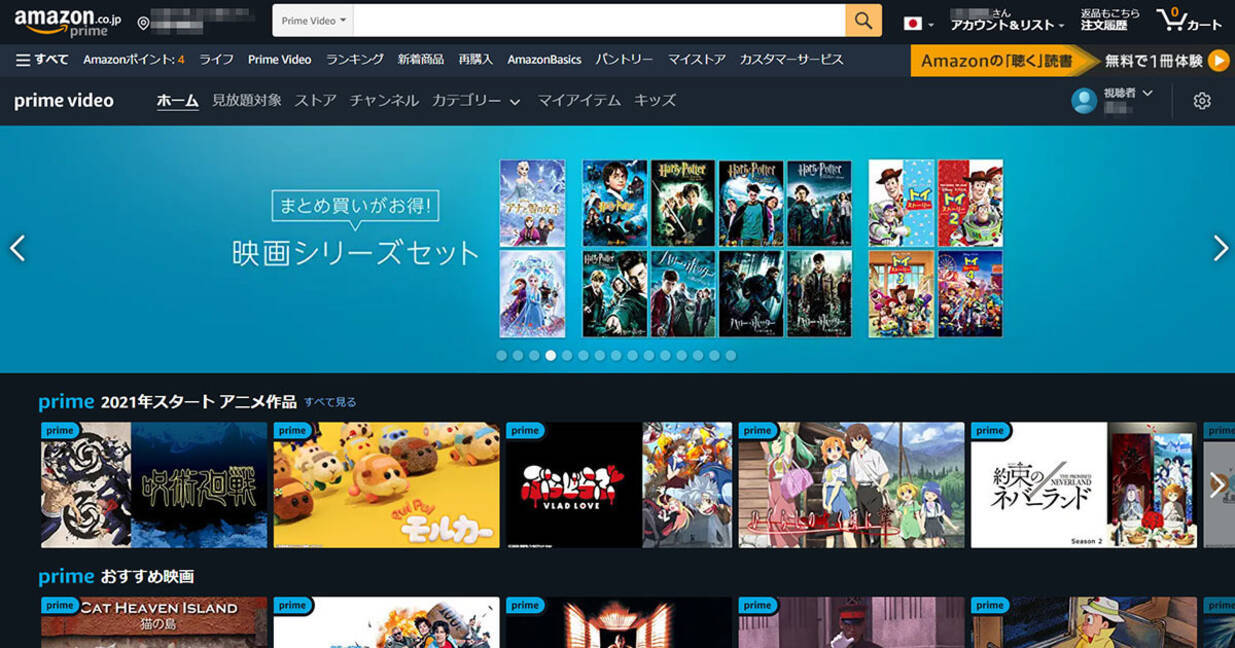
Task: Show the next hero banner slide
Action: tap(1220, 248)
